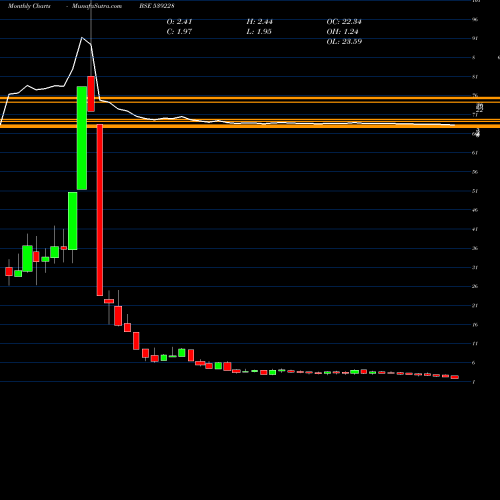Click the 61 price axis label
The height and width of the screenshot is (500, 500).
click(475, 153)
